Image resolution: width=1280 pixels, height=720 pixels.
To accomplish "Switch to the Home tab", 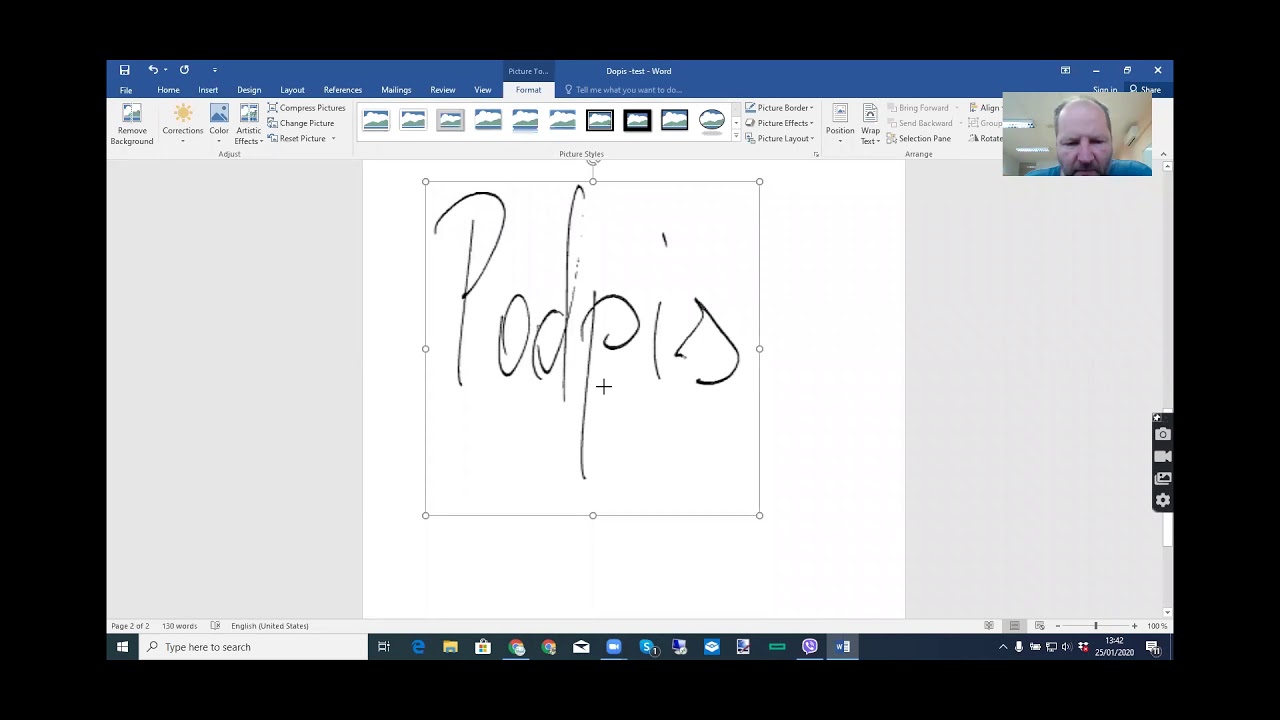I will click(x=168, y=90).
